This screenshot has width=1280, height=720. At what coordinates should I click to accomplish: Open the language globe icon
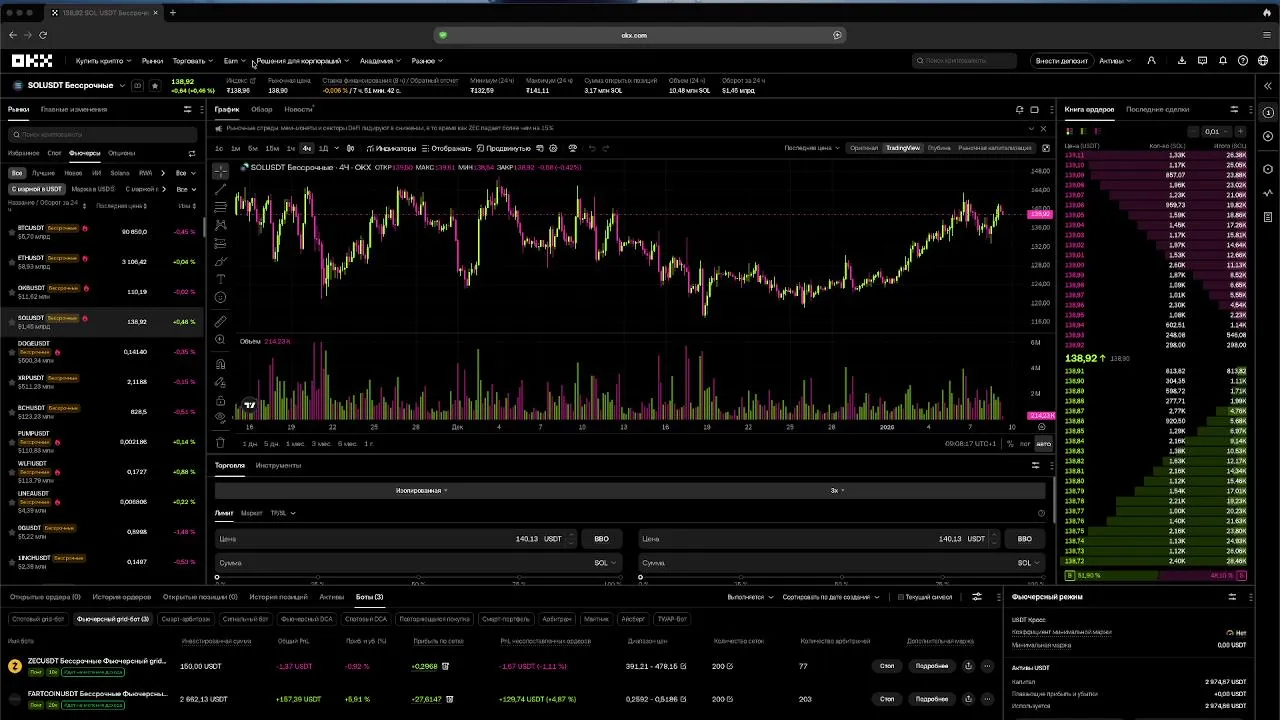(1263, 61)
